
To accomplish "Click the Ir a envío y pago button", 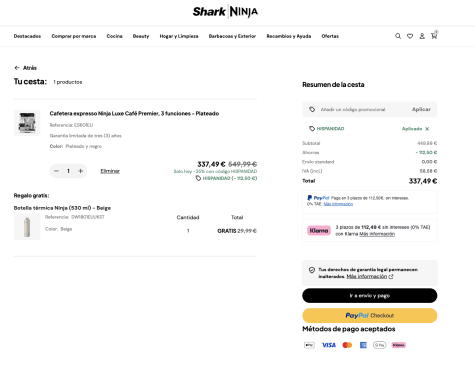I will point(370,296).
